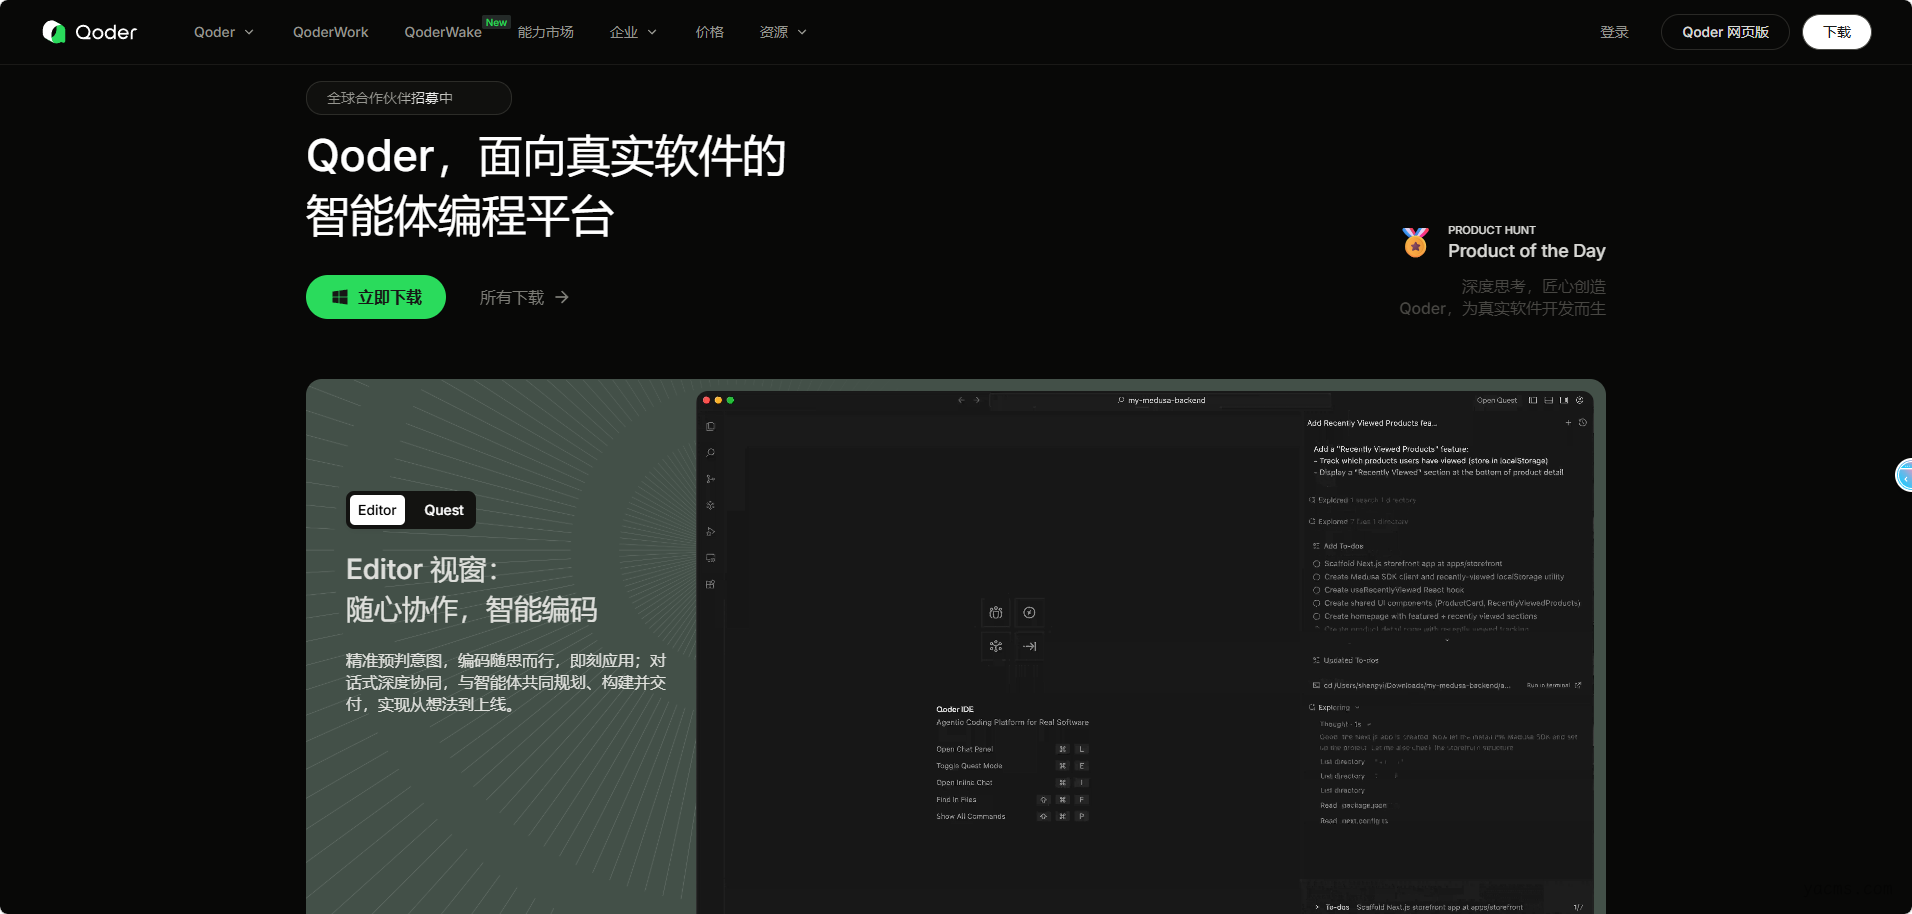Check the Create useRecentlyViewed React hook to-do
This screenshot has width=1912, height=914.
[1316, 590]
